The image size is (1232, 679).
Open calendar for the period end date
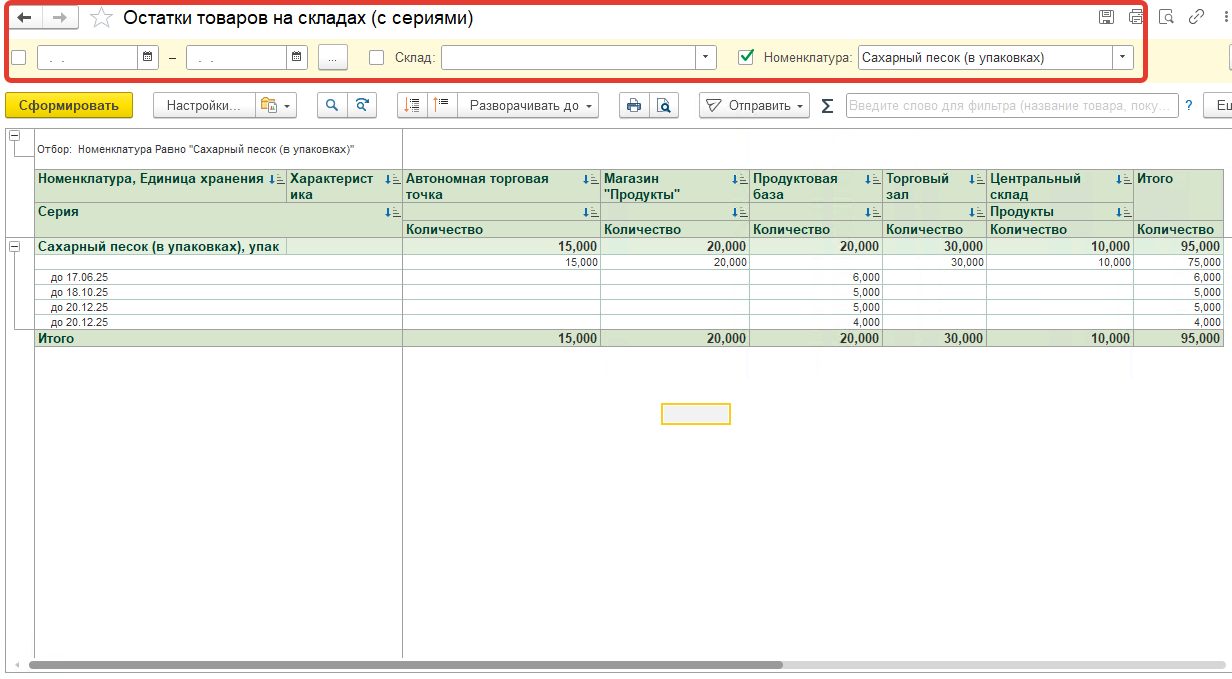297,57
